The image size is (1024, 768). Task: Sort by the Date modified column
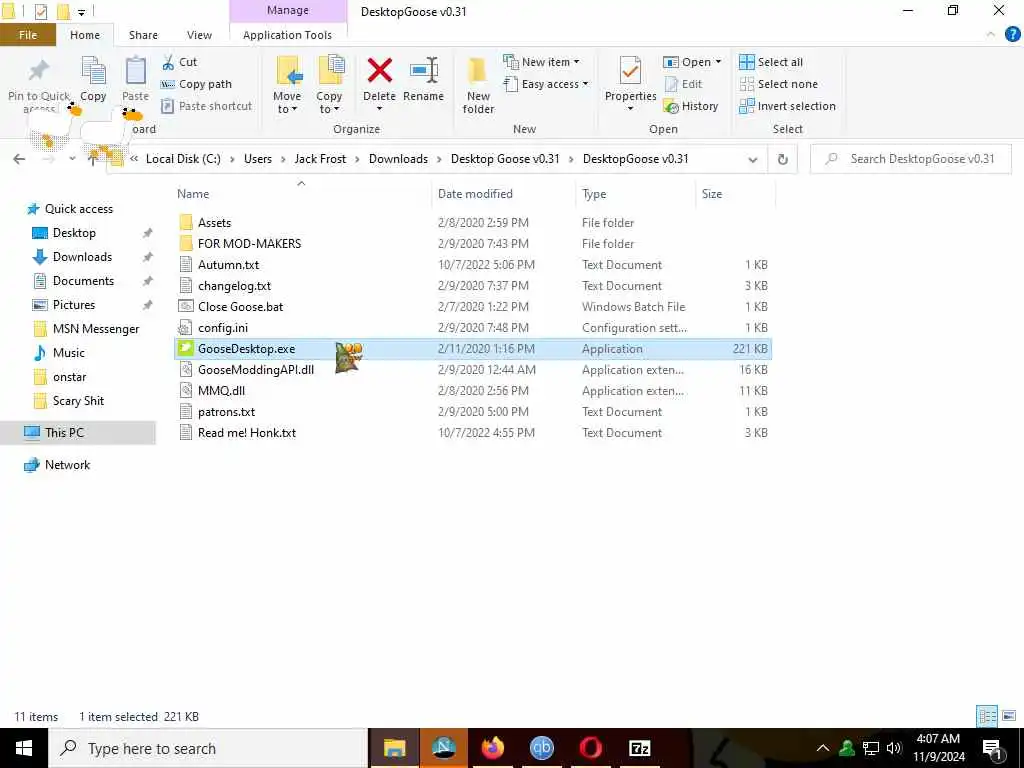coord(475,194)
